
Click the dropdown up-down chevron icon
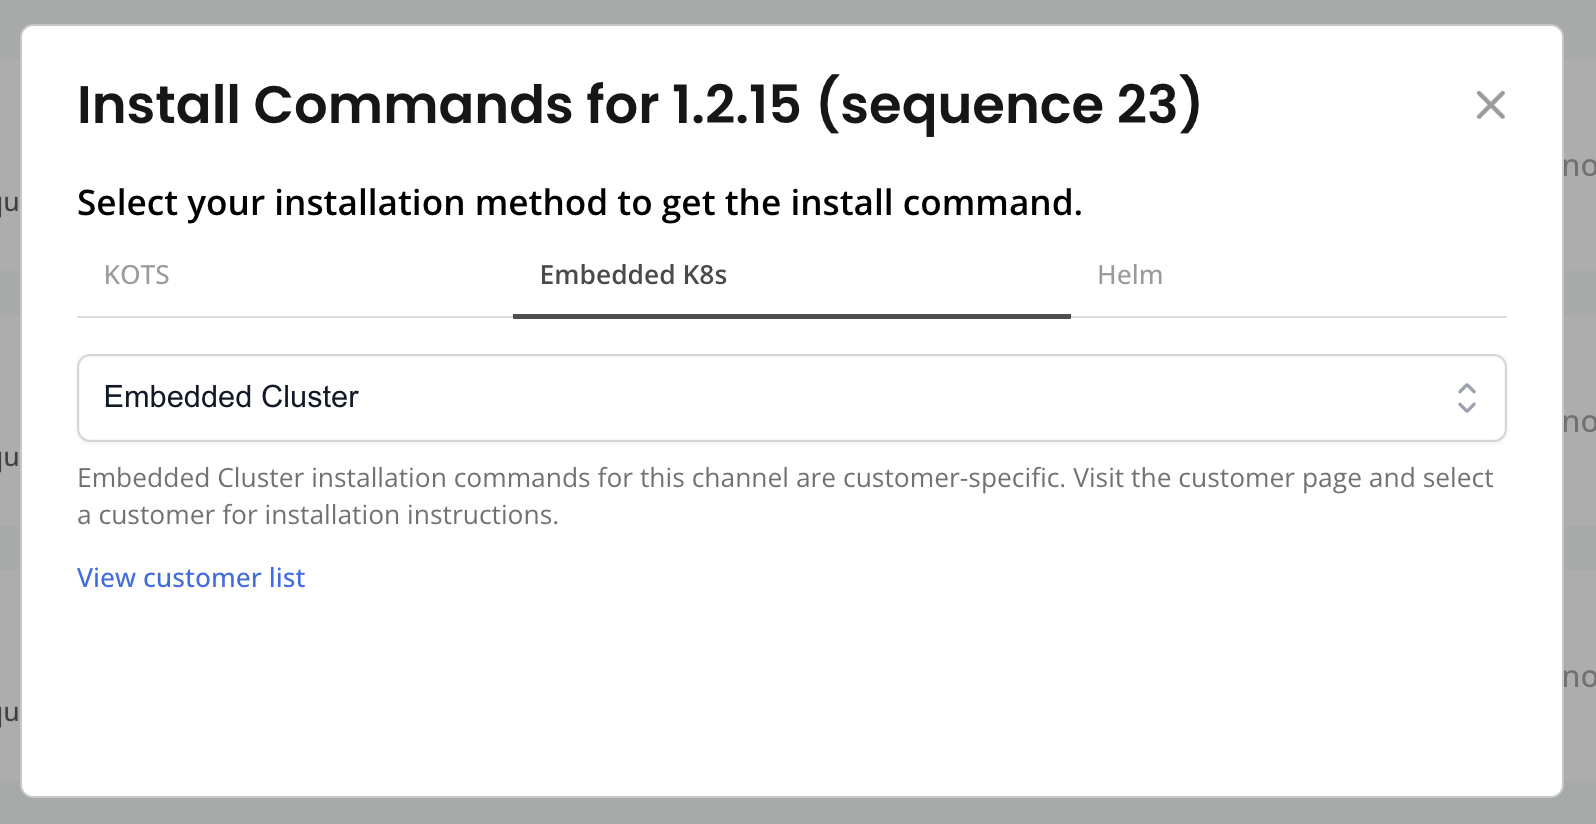tap(1466, 398)
